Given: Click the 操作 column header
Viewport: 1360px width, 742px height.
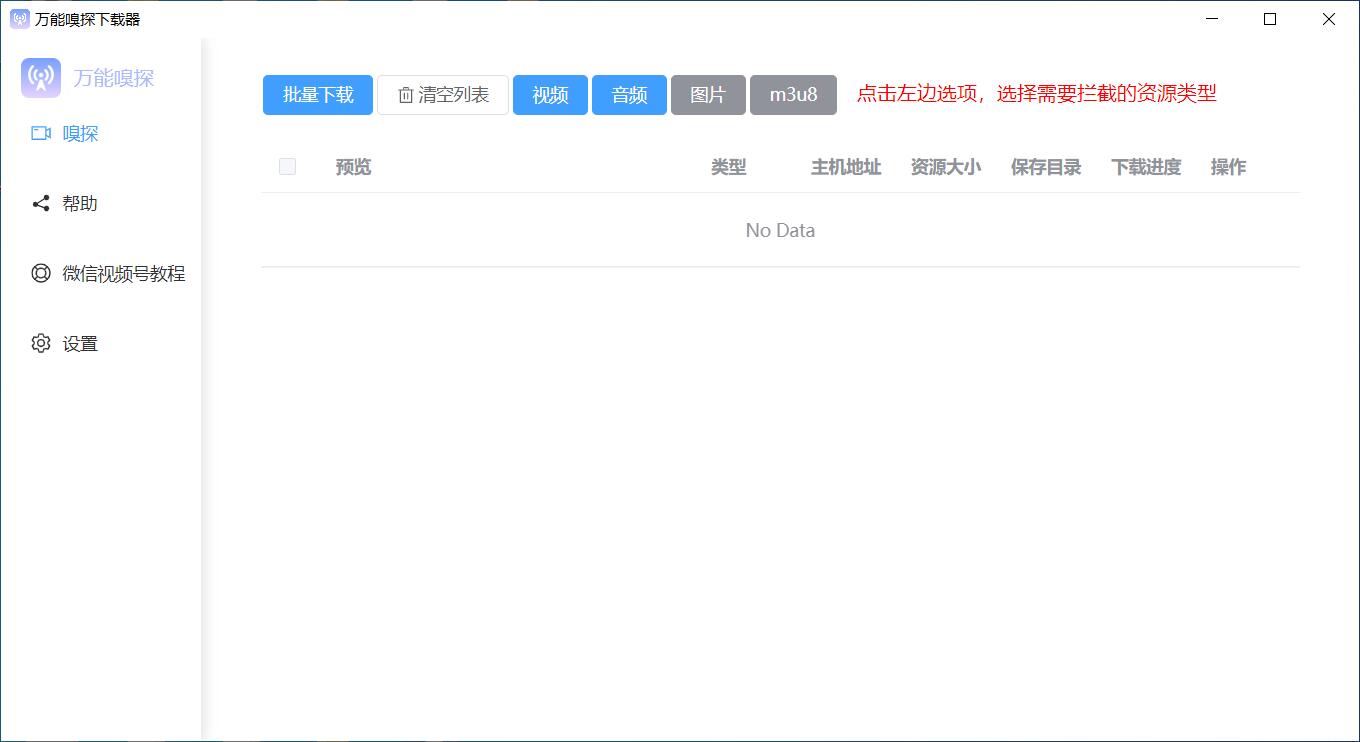Looking at the screenshot, I should coord(1228,167).
